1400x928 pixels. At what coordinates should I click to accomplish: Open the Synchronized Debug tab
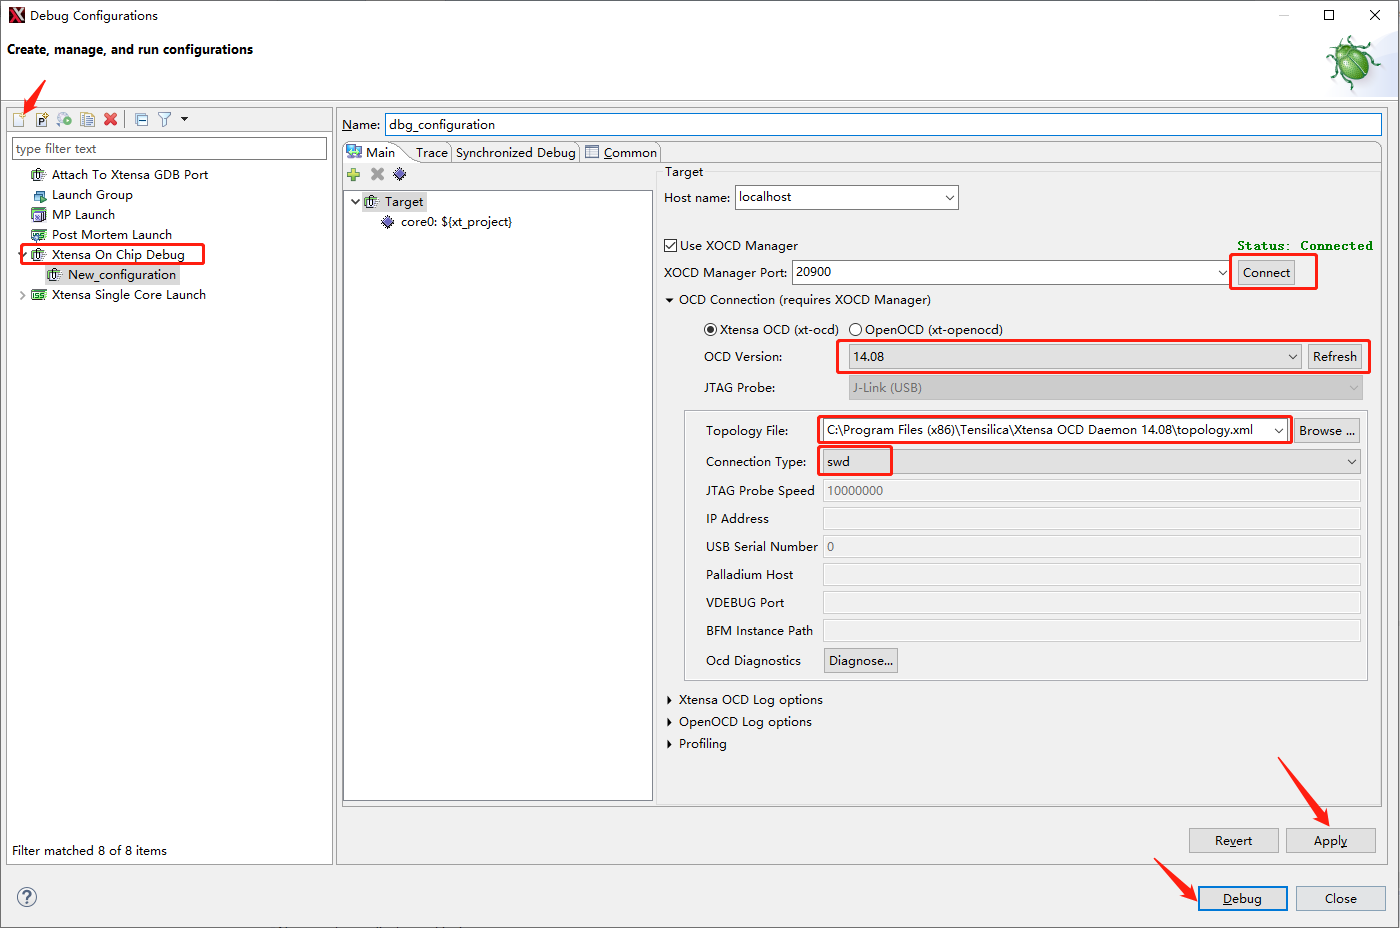(515, 153)
